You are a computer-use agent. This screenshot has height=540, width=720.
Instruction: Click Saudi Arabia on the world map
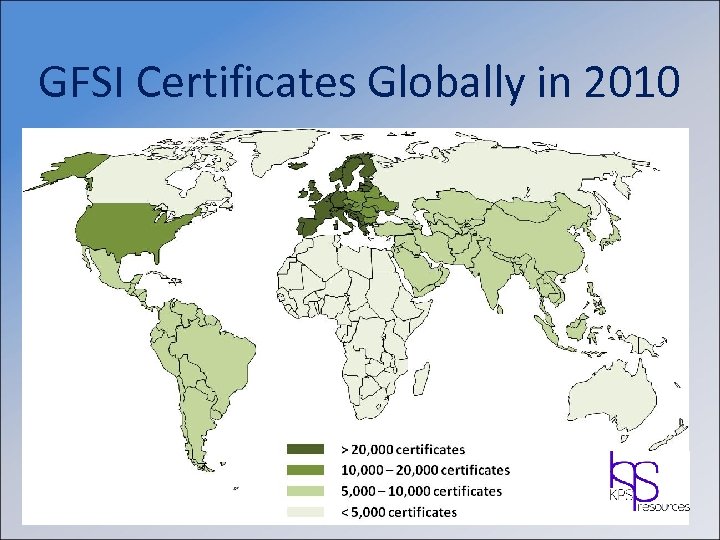[422, 270]
